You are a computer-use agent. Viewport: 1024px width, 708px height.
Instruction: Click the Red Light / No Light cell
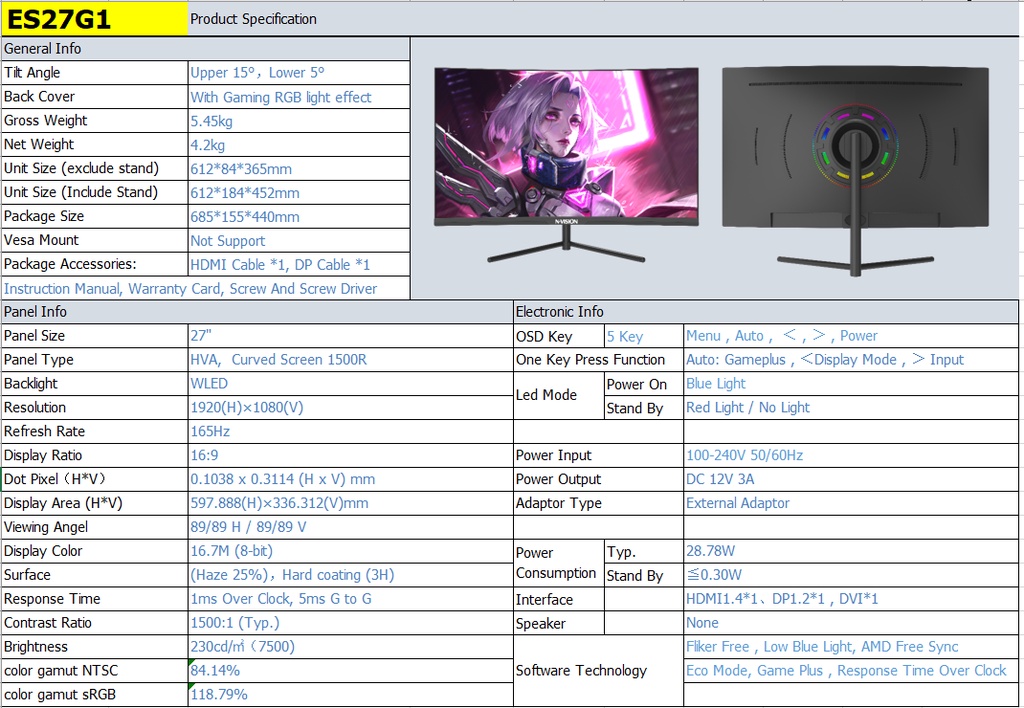click(852, 408)
